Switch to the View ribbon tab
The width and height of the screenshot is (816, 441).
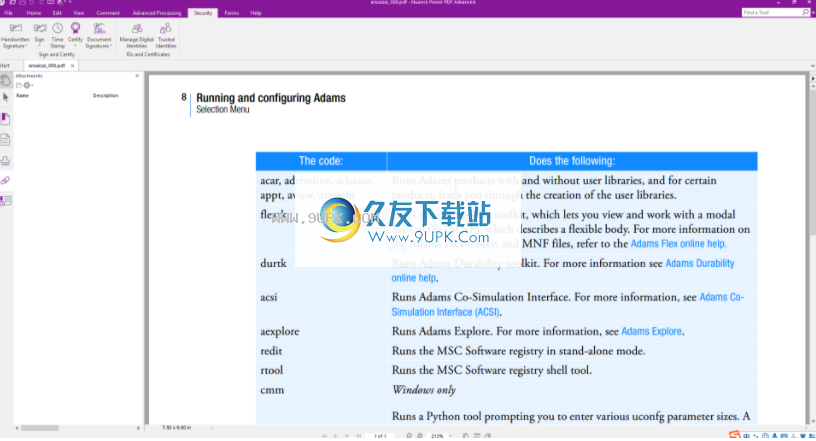coord(79,13)
